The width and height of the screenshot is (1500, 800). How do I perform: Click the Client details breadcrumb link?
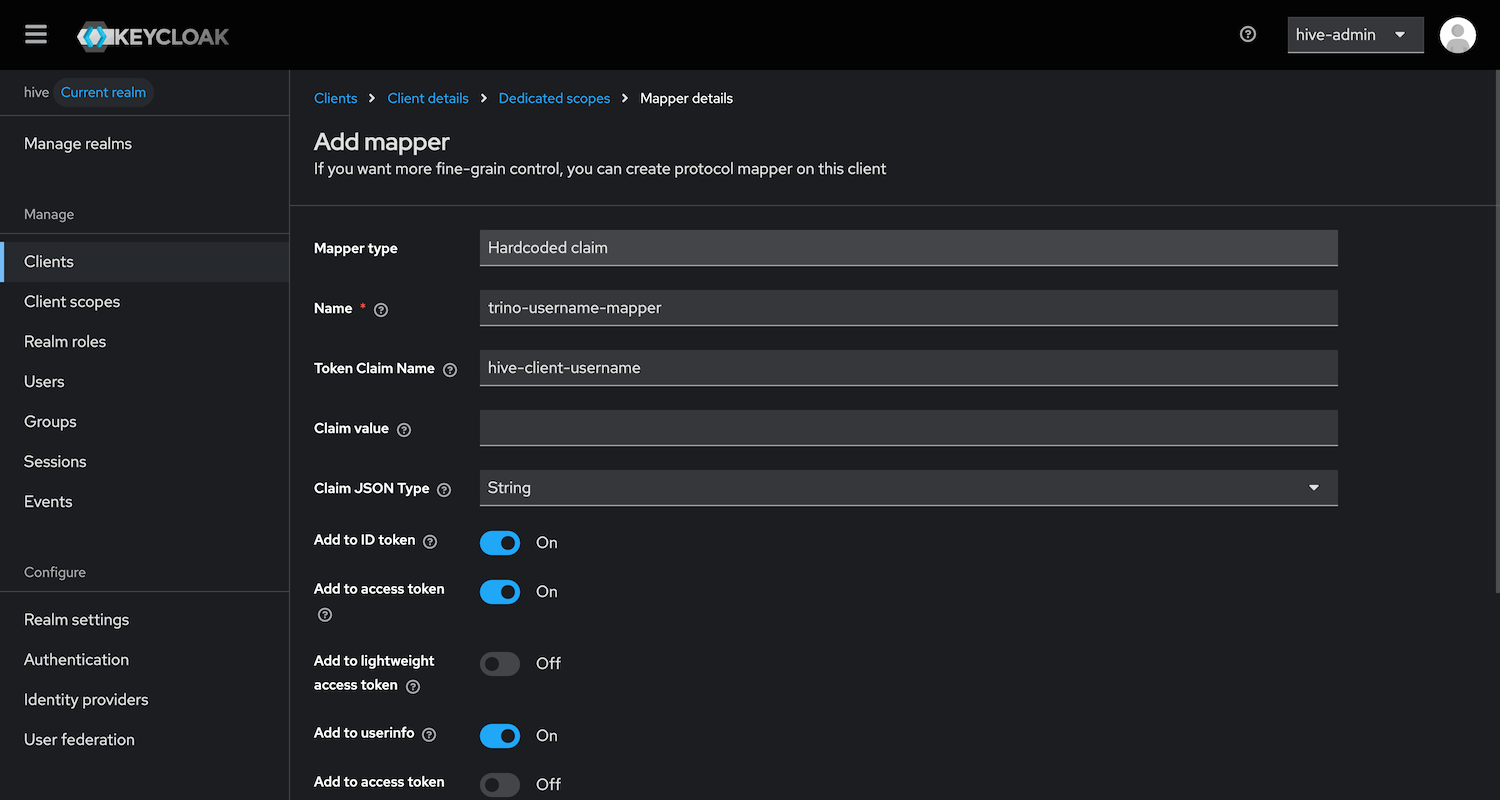428,98
